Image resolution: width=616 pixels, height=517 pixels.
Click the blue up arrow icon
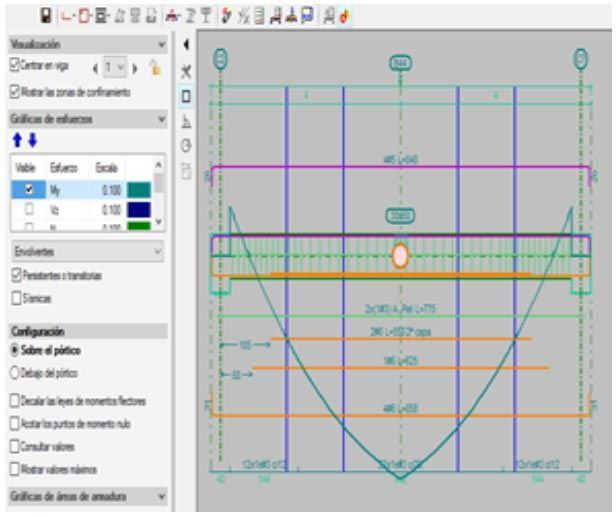tap(15, 142)
